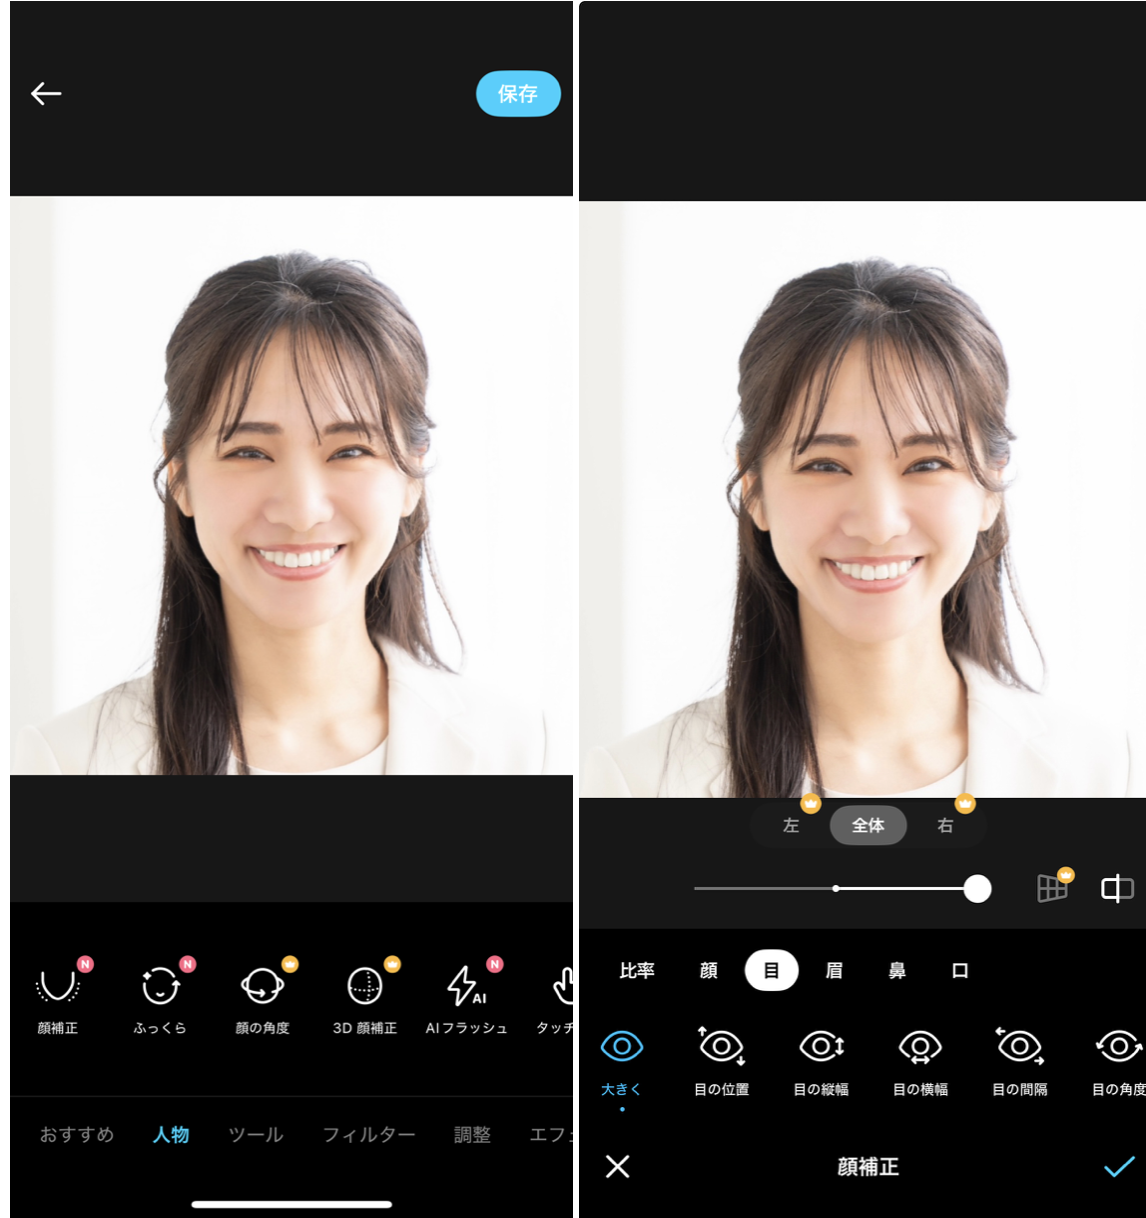This screenshot has width=1146, height=1218.
Task: Select 右 right side only
Action: [945, 826]
